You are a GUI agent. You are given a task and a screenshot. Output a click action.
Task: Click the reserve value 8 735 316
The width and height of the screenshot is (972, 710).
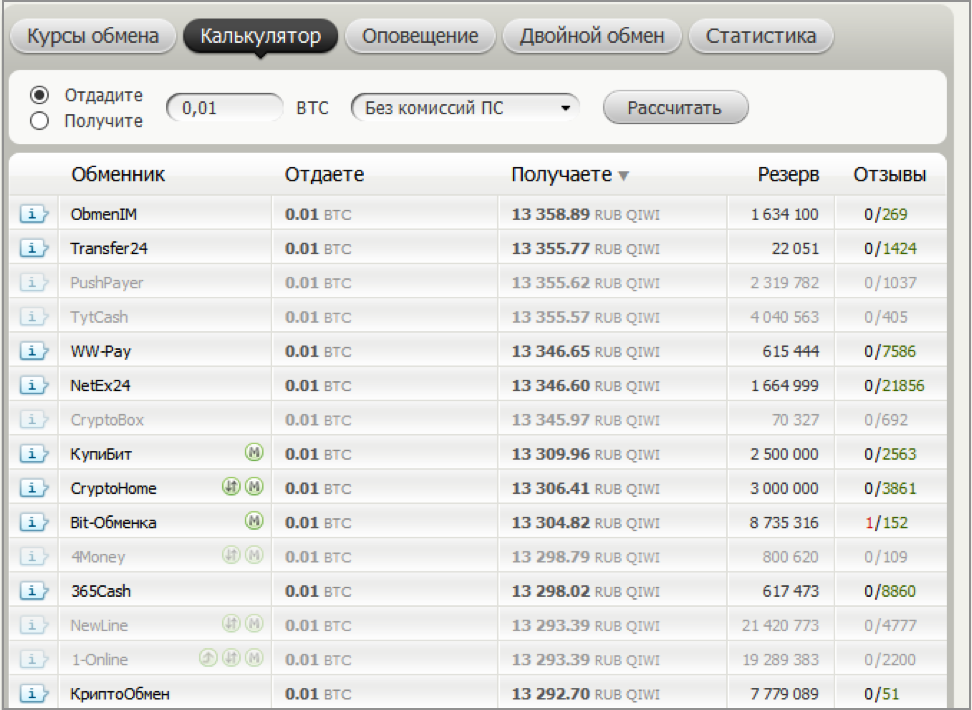784,523
